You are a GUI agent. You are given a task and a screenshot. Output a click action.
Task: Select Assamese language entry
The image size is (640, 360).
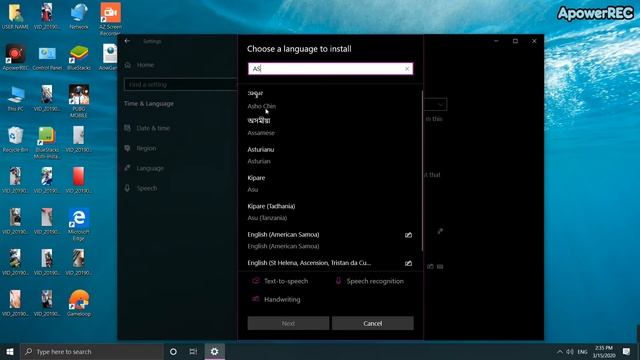(330, 127)
